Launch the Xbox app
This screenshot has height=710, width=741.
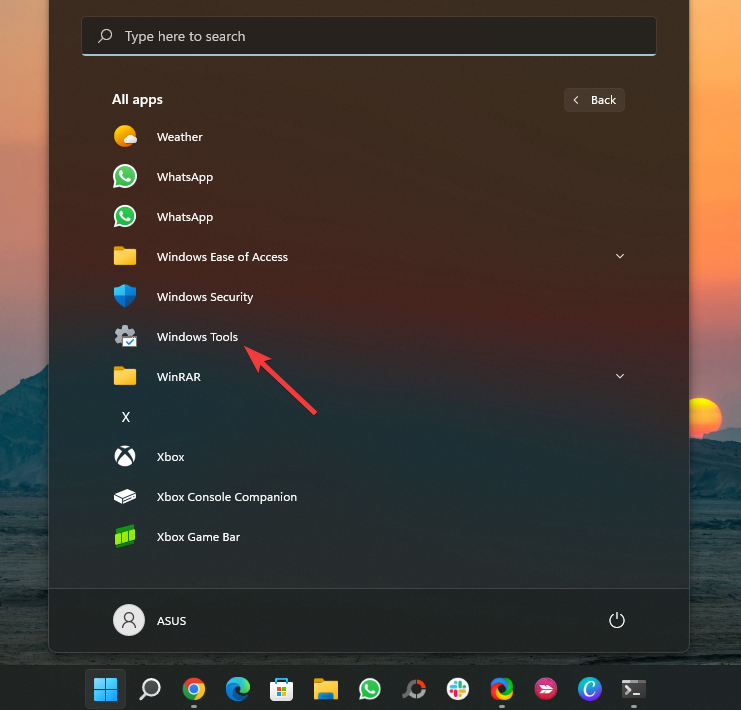click(369, 457)
